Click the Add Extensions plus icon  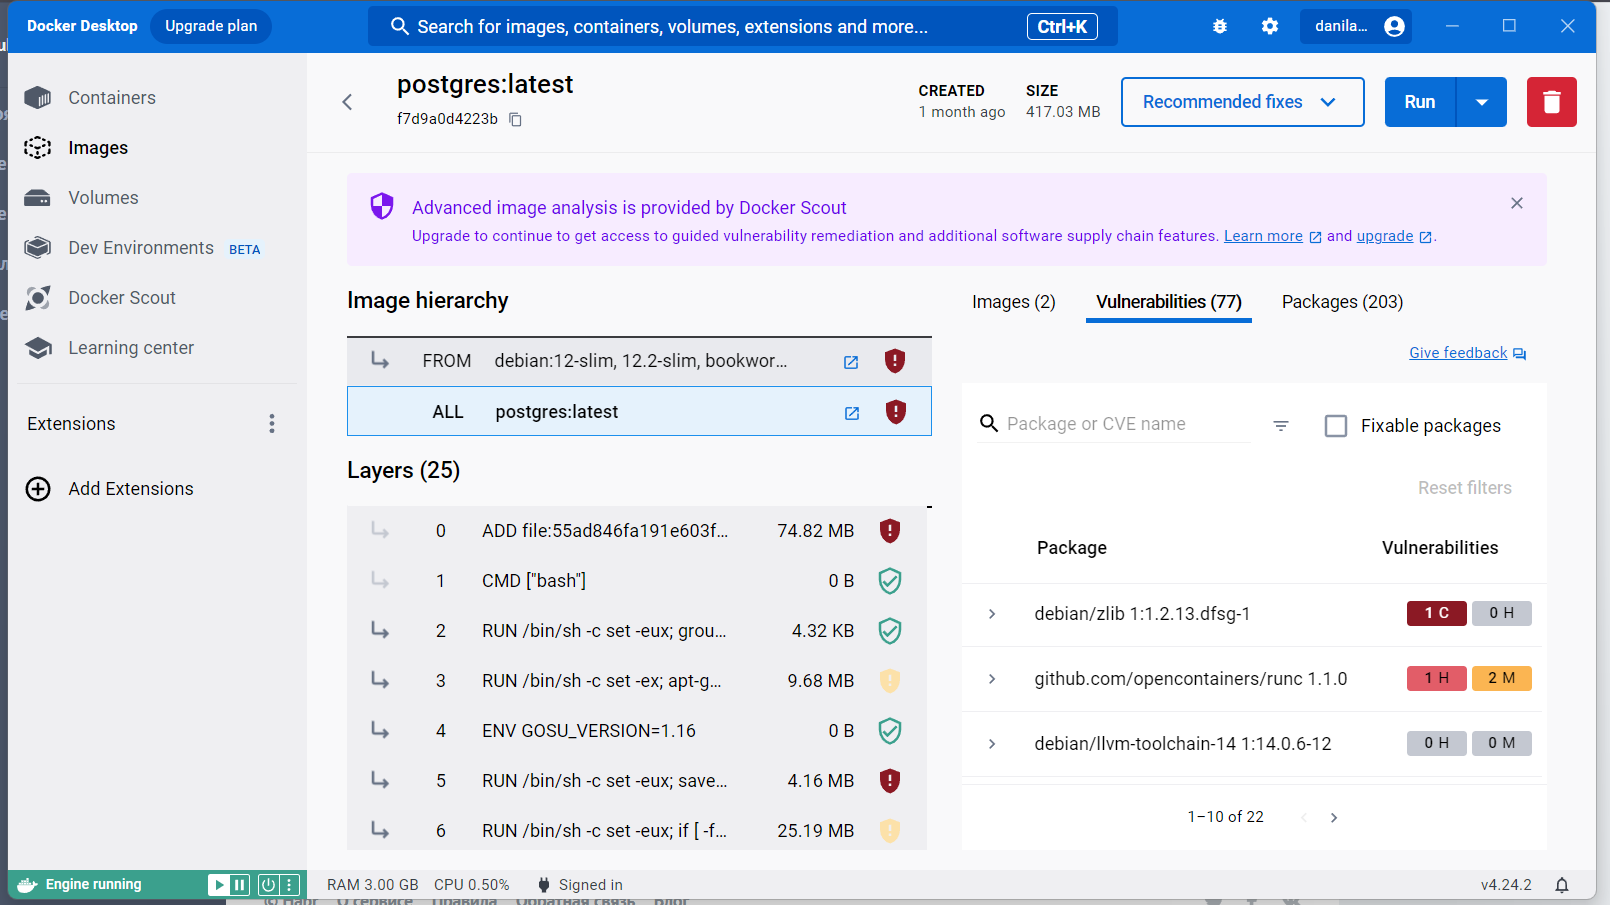38,489
